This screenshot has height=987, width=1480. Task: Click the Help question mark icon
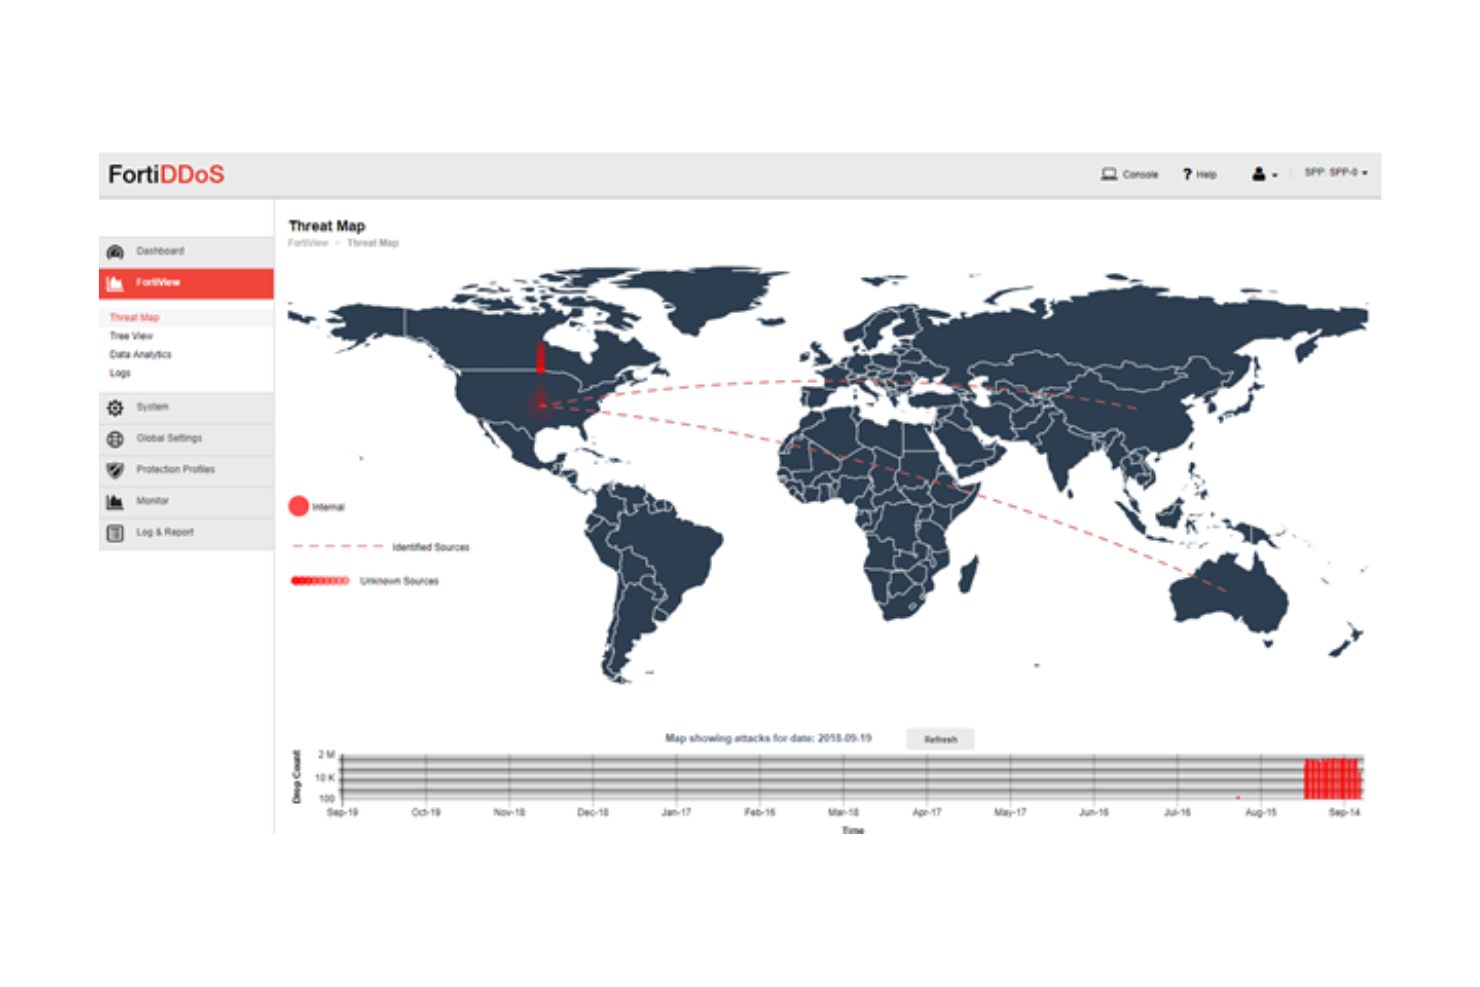click(x=1187, y=174)
